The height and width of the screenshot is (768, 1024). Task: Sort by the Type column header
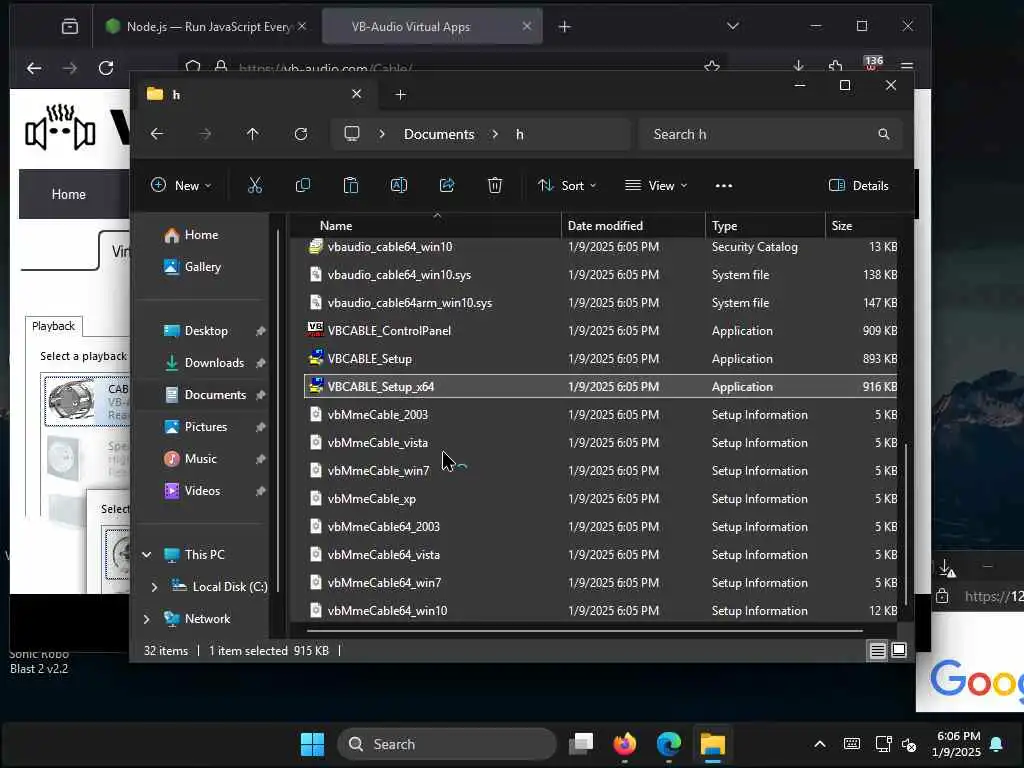[765, 226]
